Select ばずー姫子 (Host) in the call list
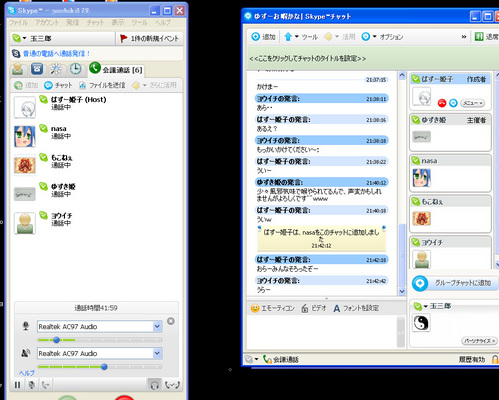 click(x=97, y=107)
